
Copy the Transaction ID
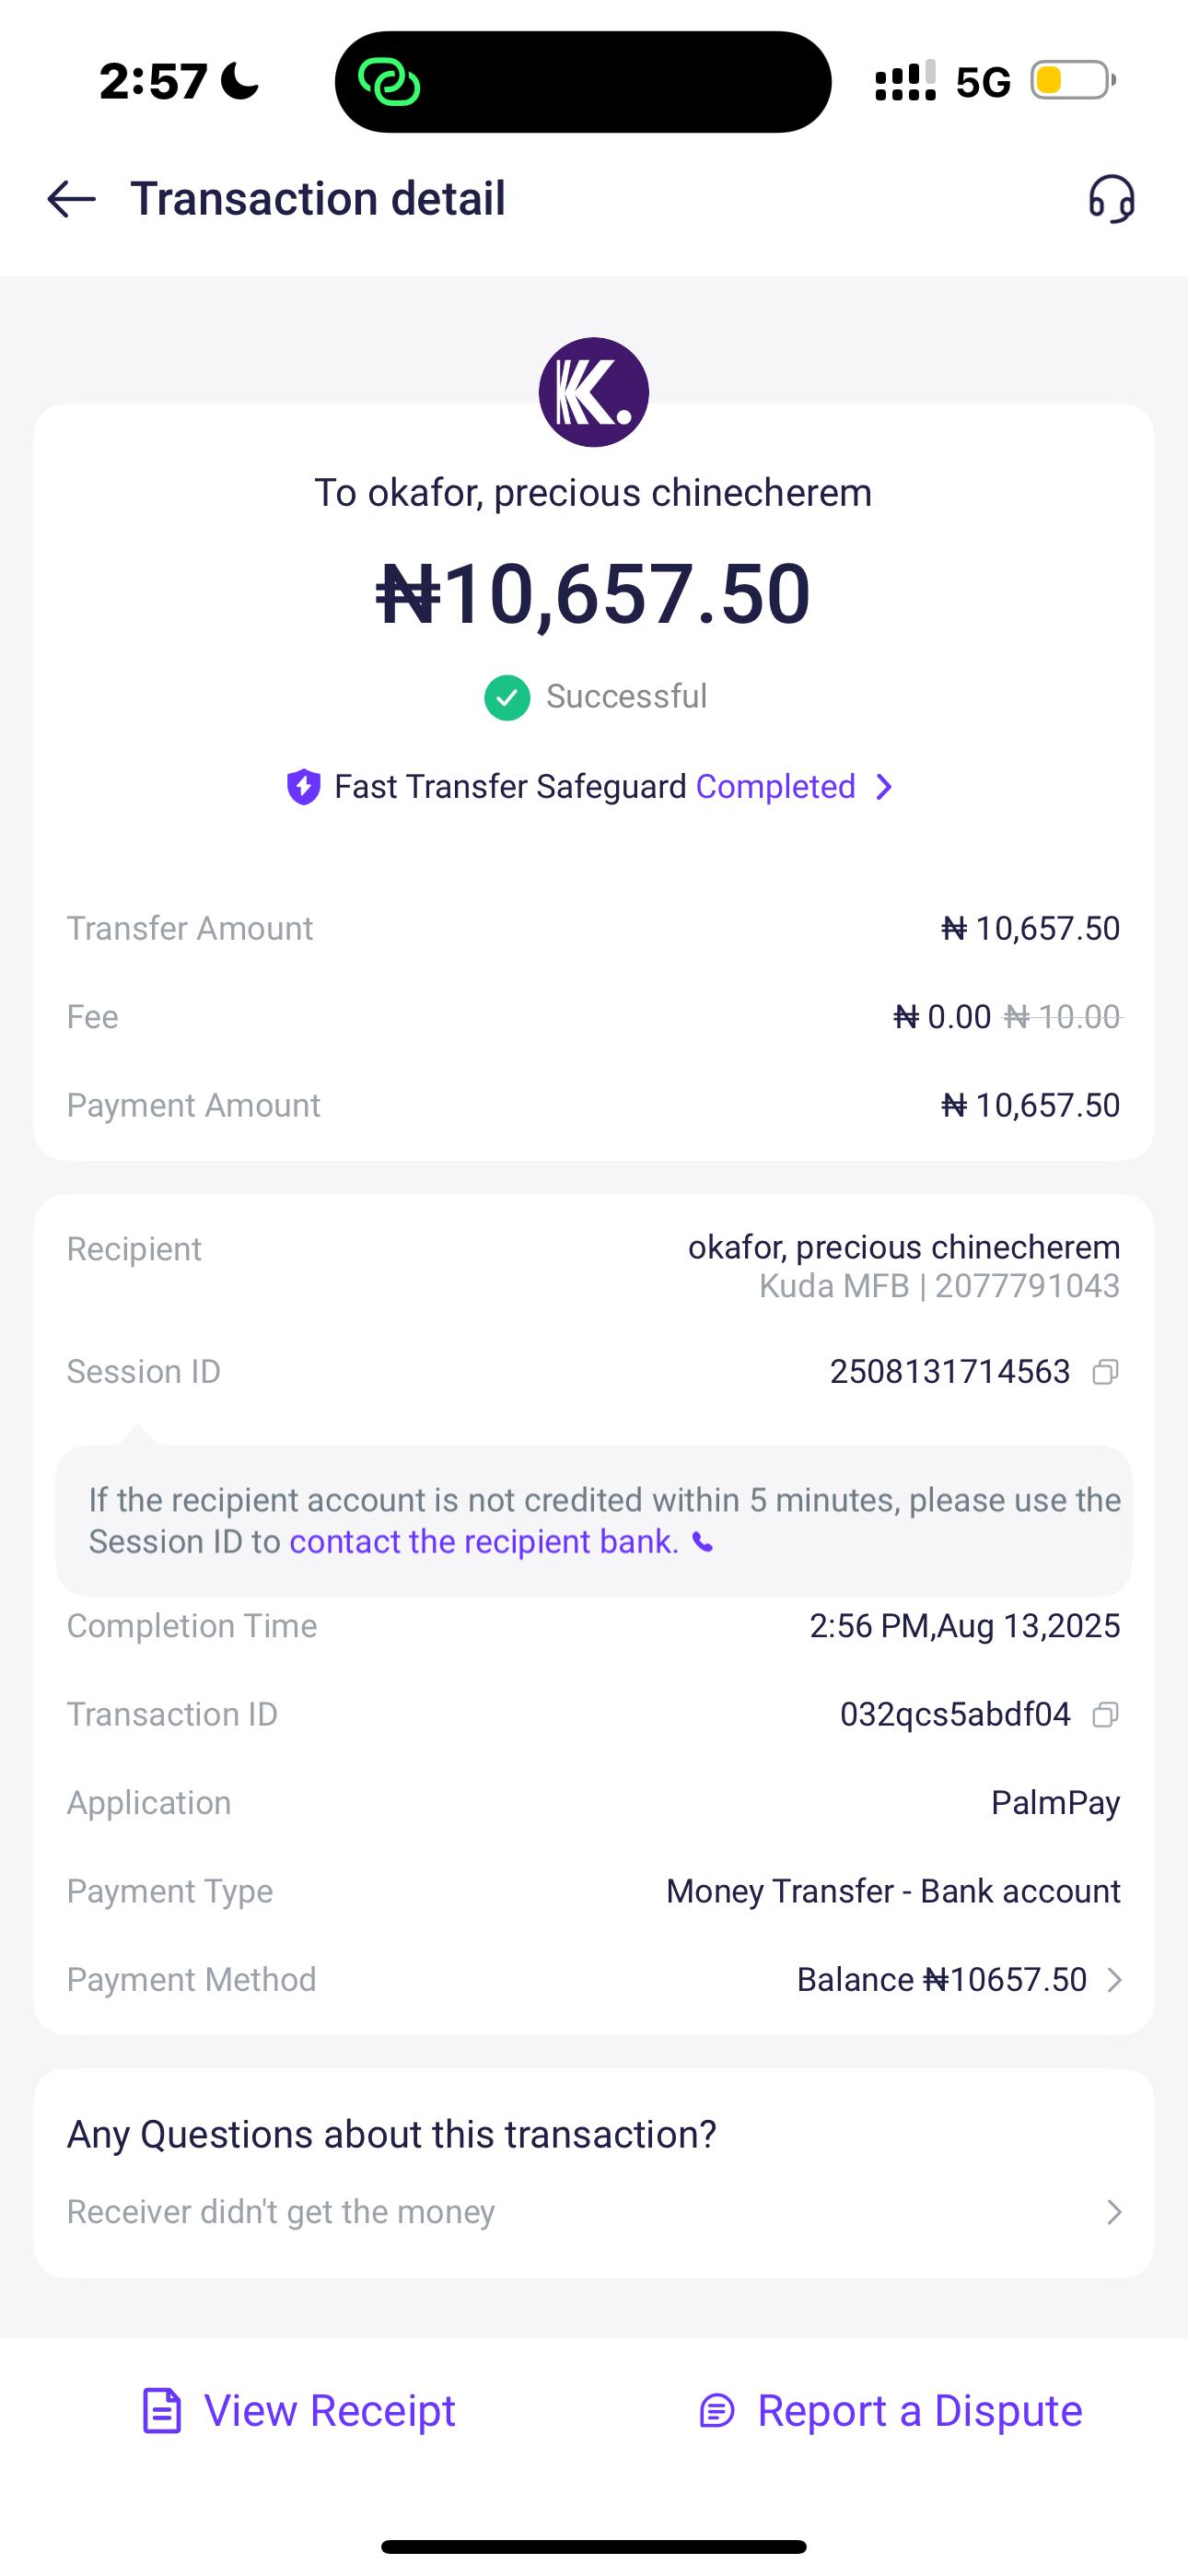pos(1105,1715)
